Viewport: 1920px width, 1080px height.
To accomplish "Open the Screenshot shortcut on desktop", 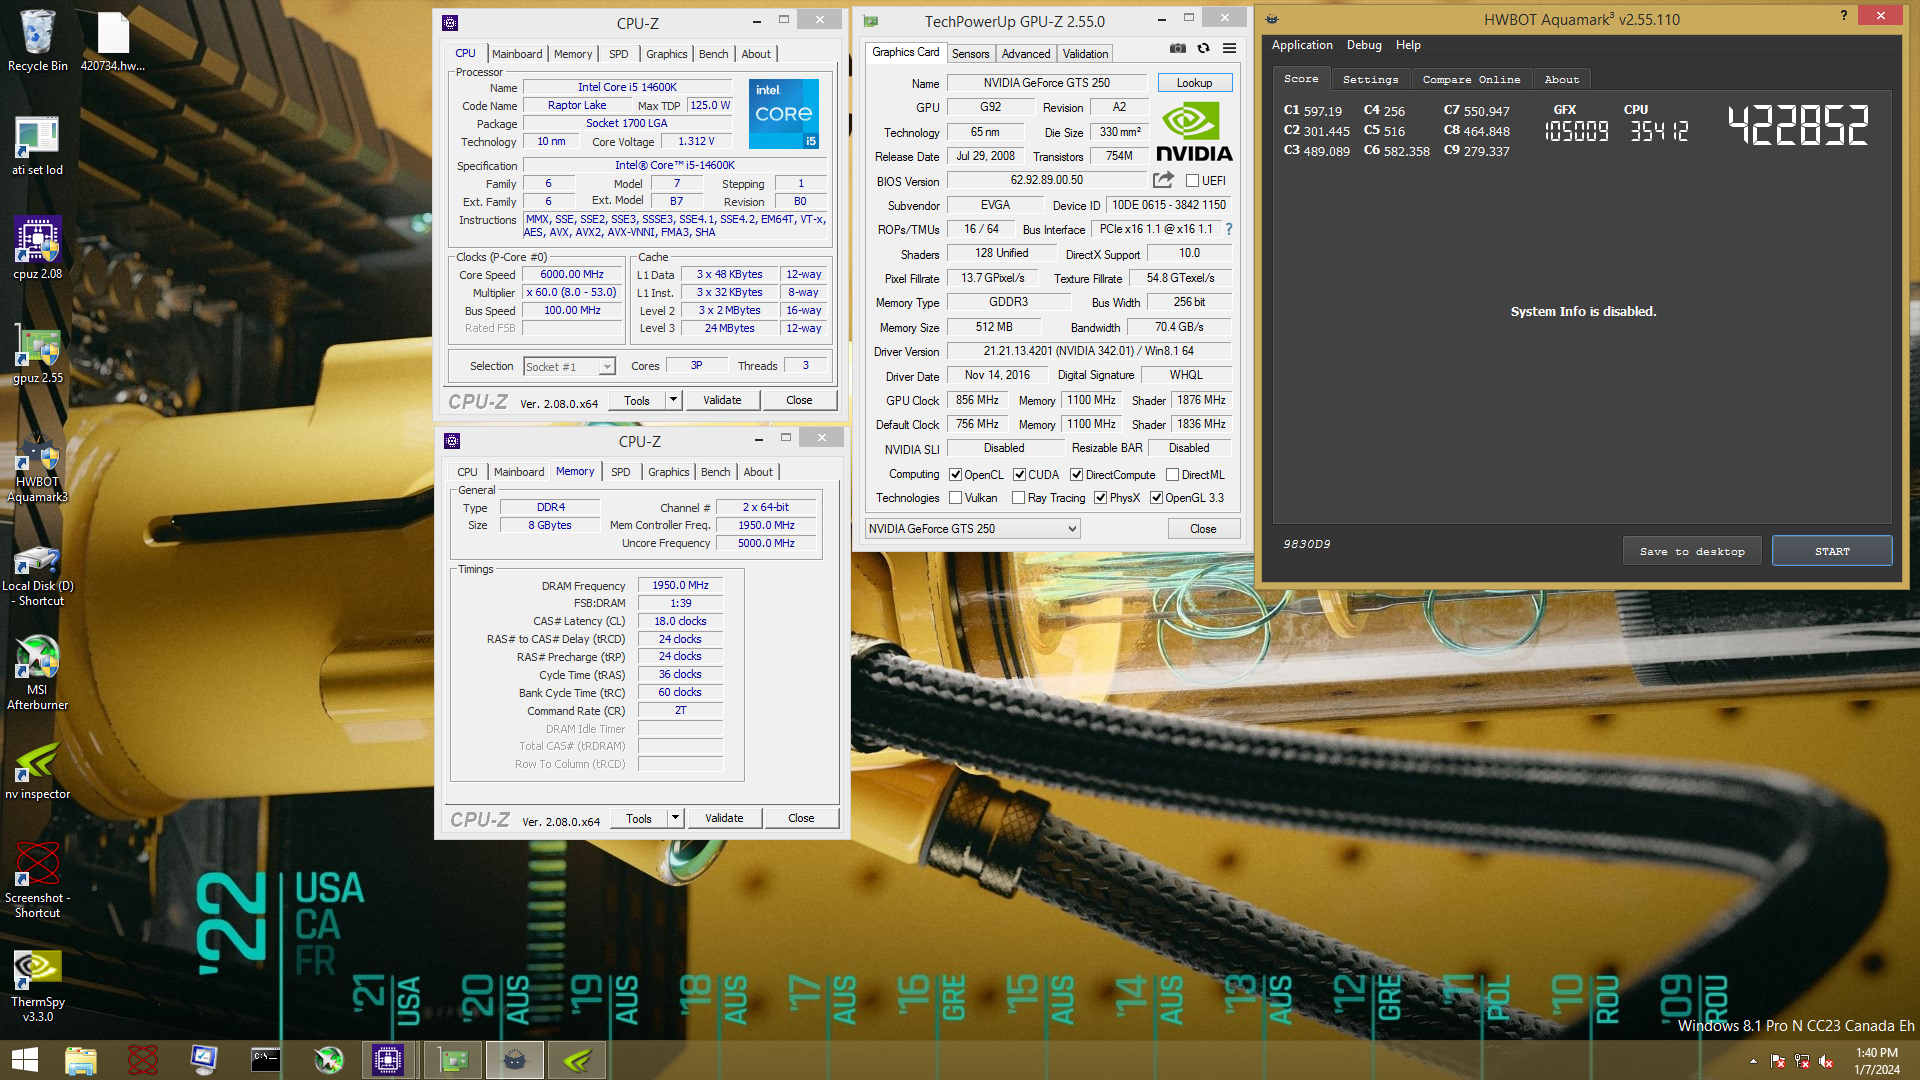I will 37,880.
